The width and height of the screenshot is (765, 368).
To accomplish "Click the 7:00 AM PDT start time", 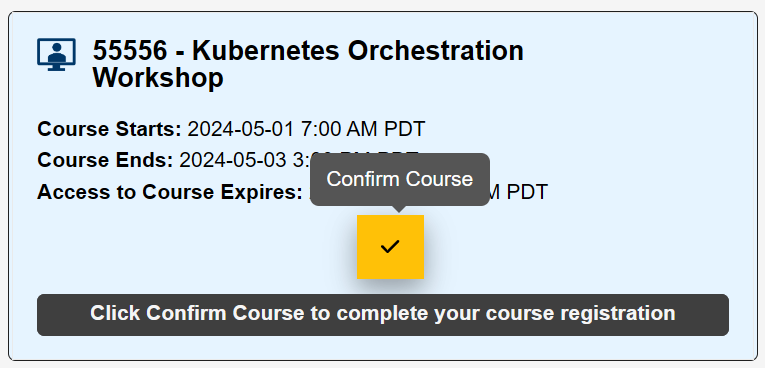I will (363, 129).
